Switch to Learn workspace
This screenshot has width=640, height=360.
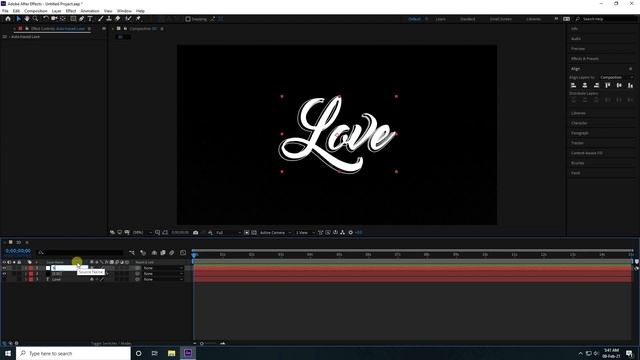point(440,19)
